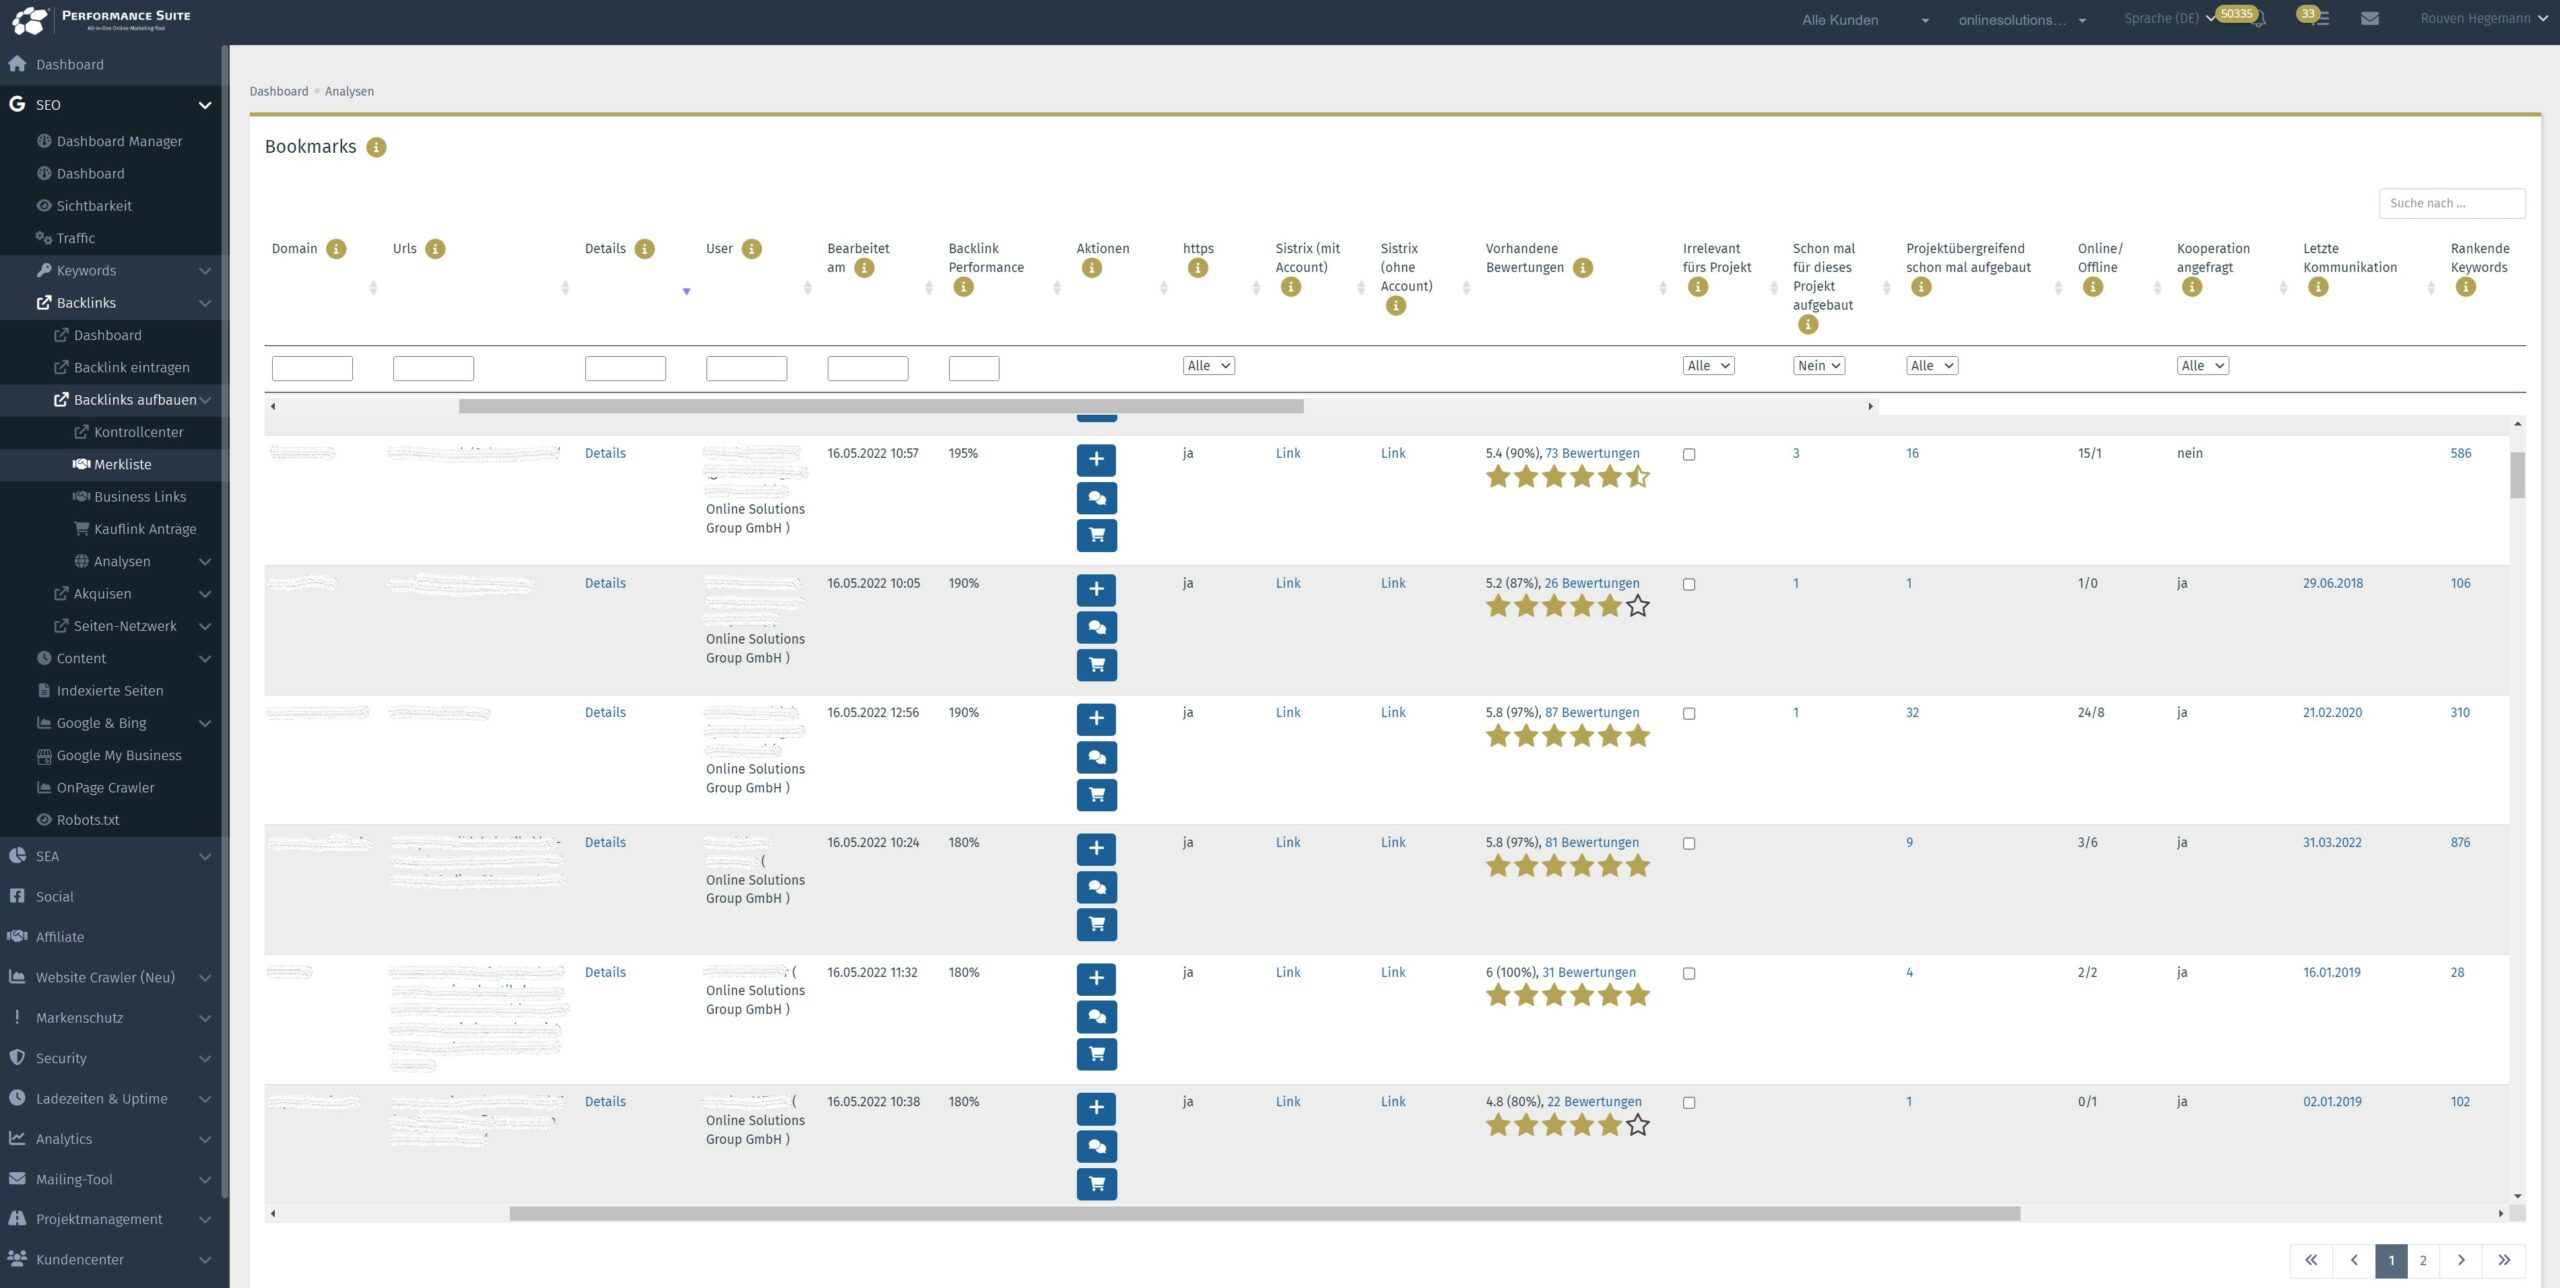Screen dimensions: 2560x1288
Task: Open the Nein filter dropdown
Action: pos(1818,366)
